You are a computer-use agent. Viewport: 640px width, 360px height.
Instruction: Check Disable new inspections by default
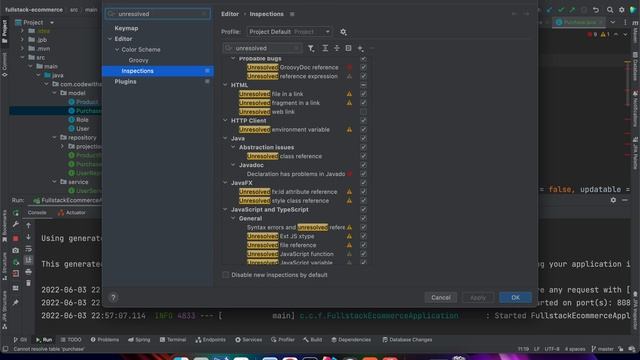tap(226, 275)
